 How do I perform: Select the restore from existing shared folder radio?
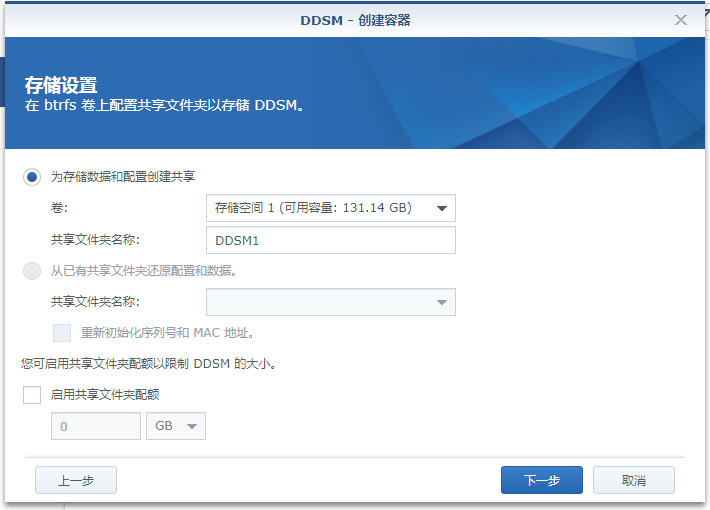[x=33, y=270]
